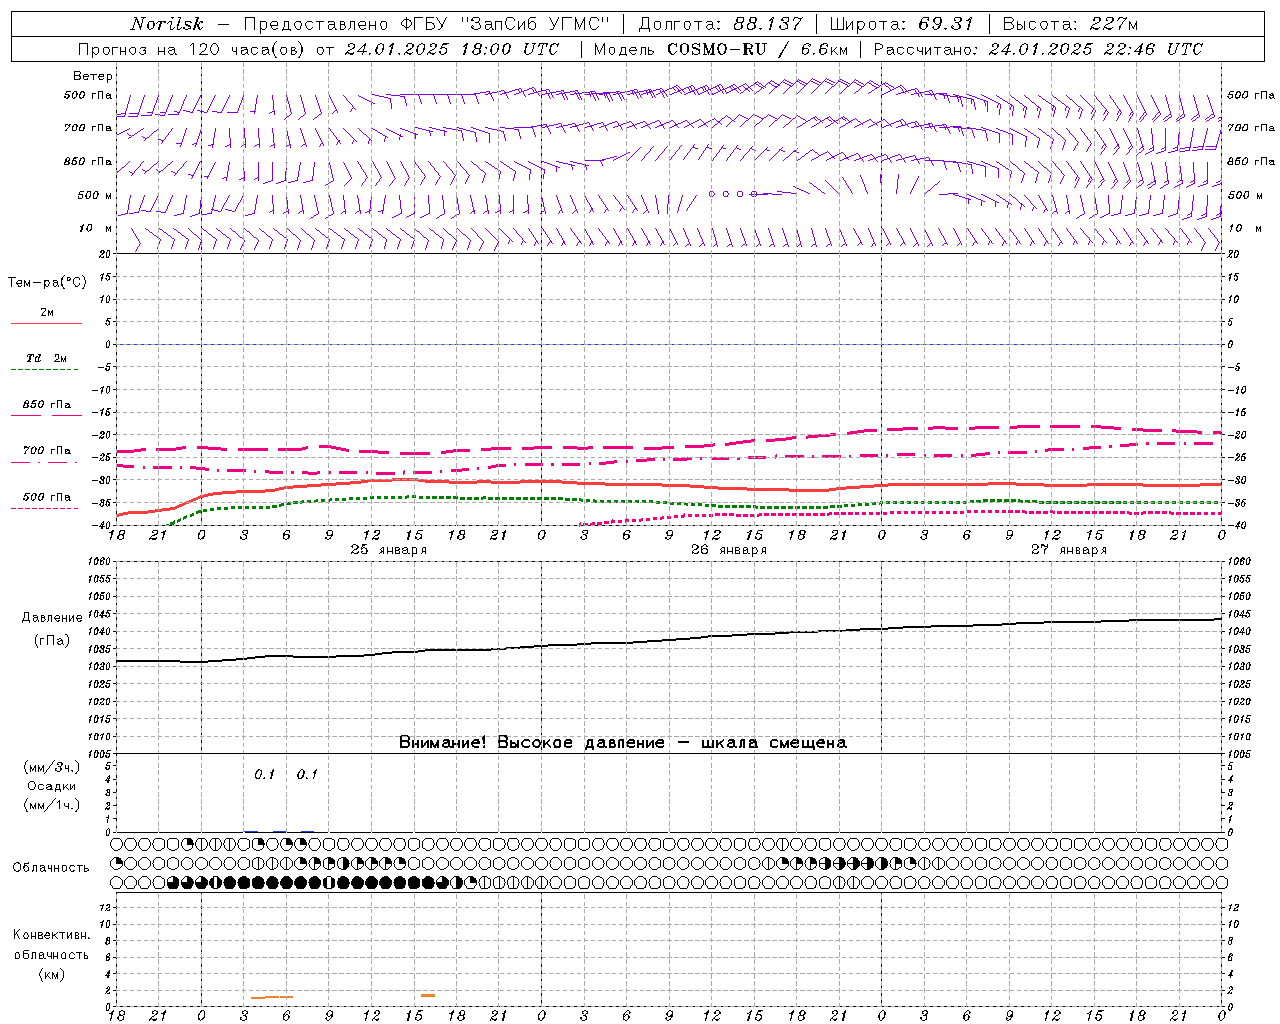The image size is (1280, 1024).
Task: Select the 'Предоставлено ФГБУ "ЗапСиб УГМС"' provider text
Action: (427, 24)
